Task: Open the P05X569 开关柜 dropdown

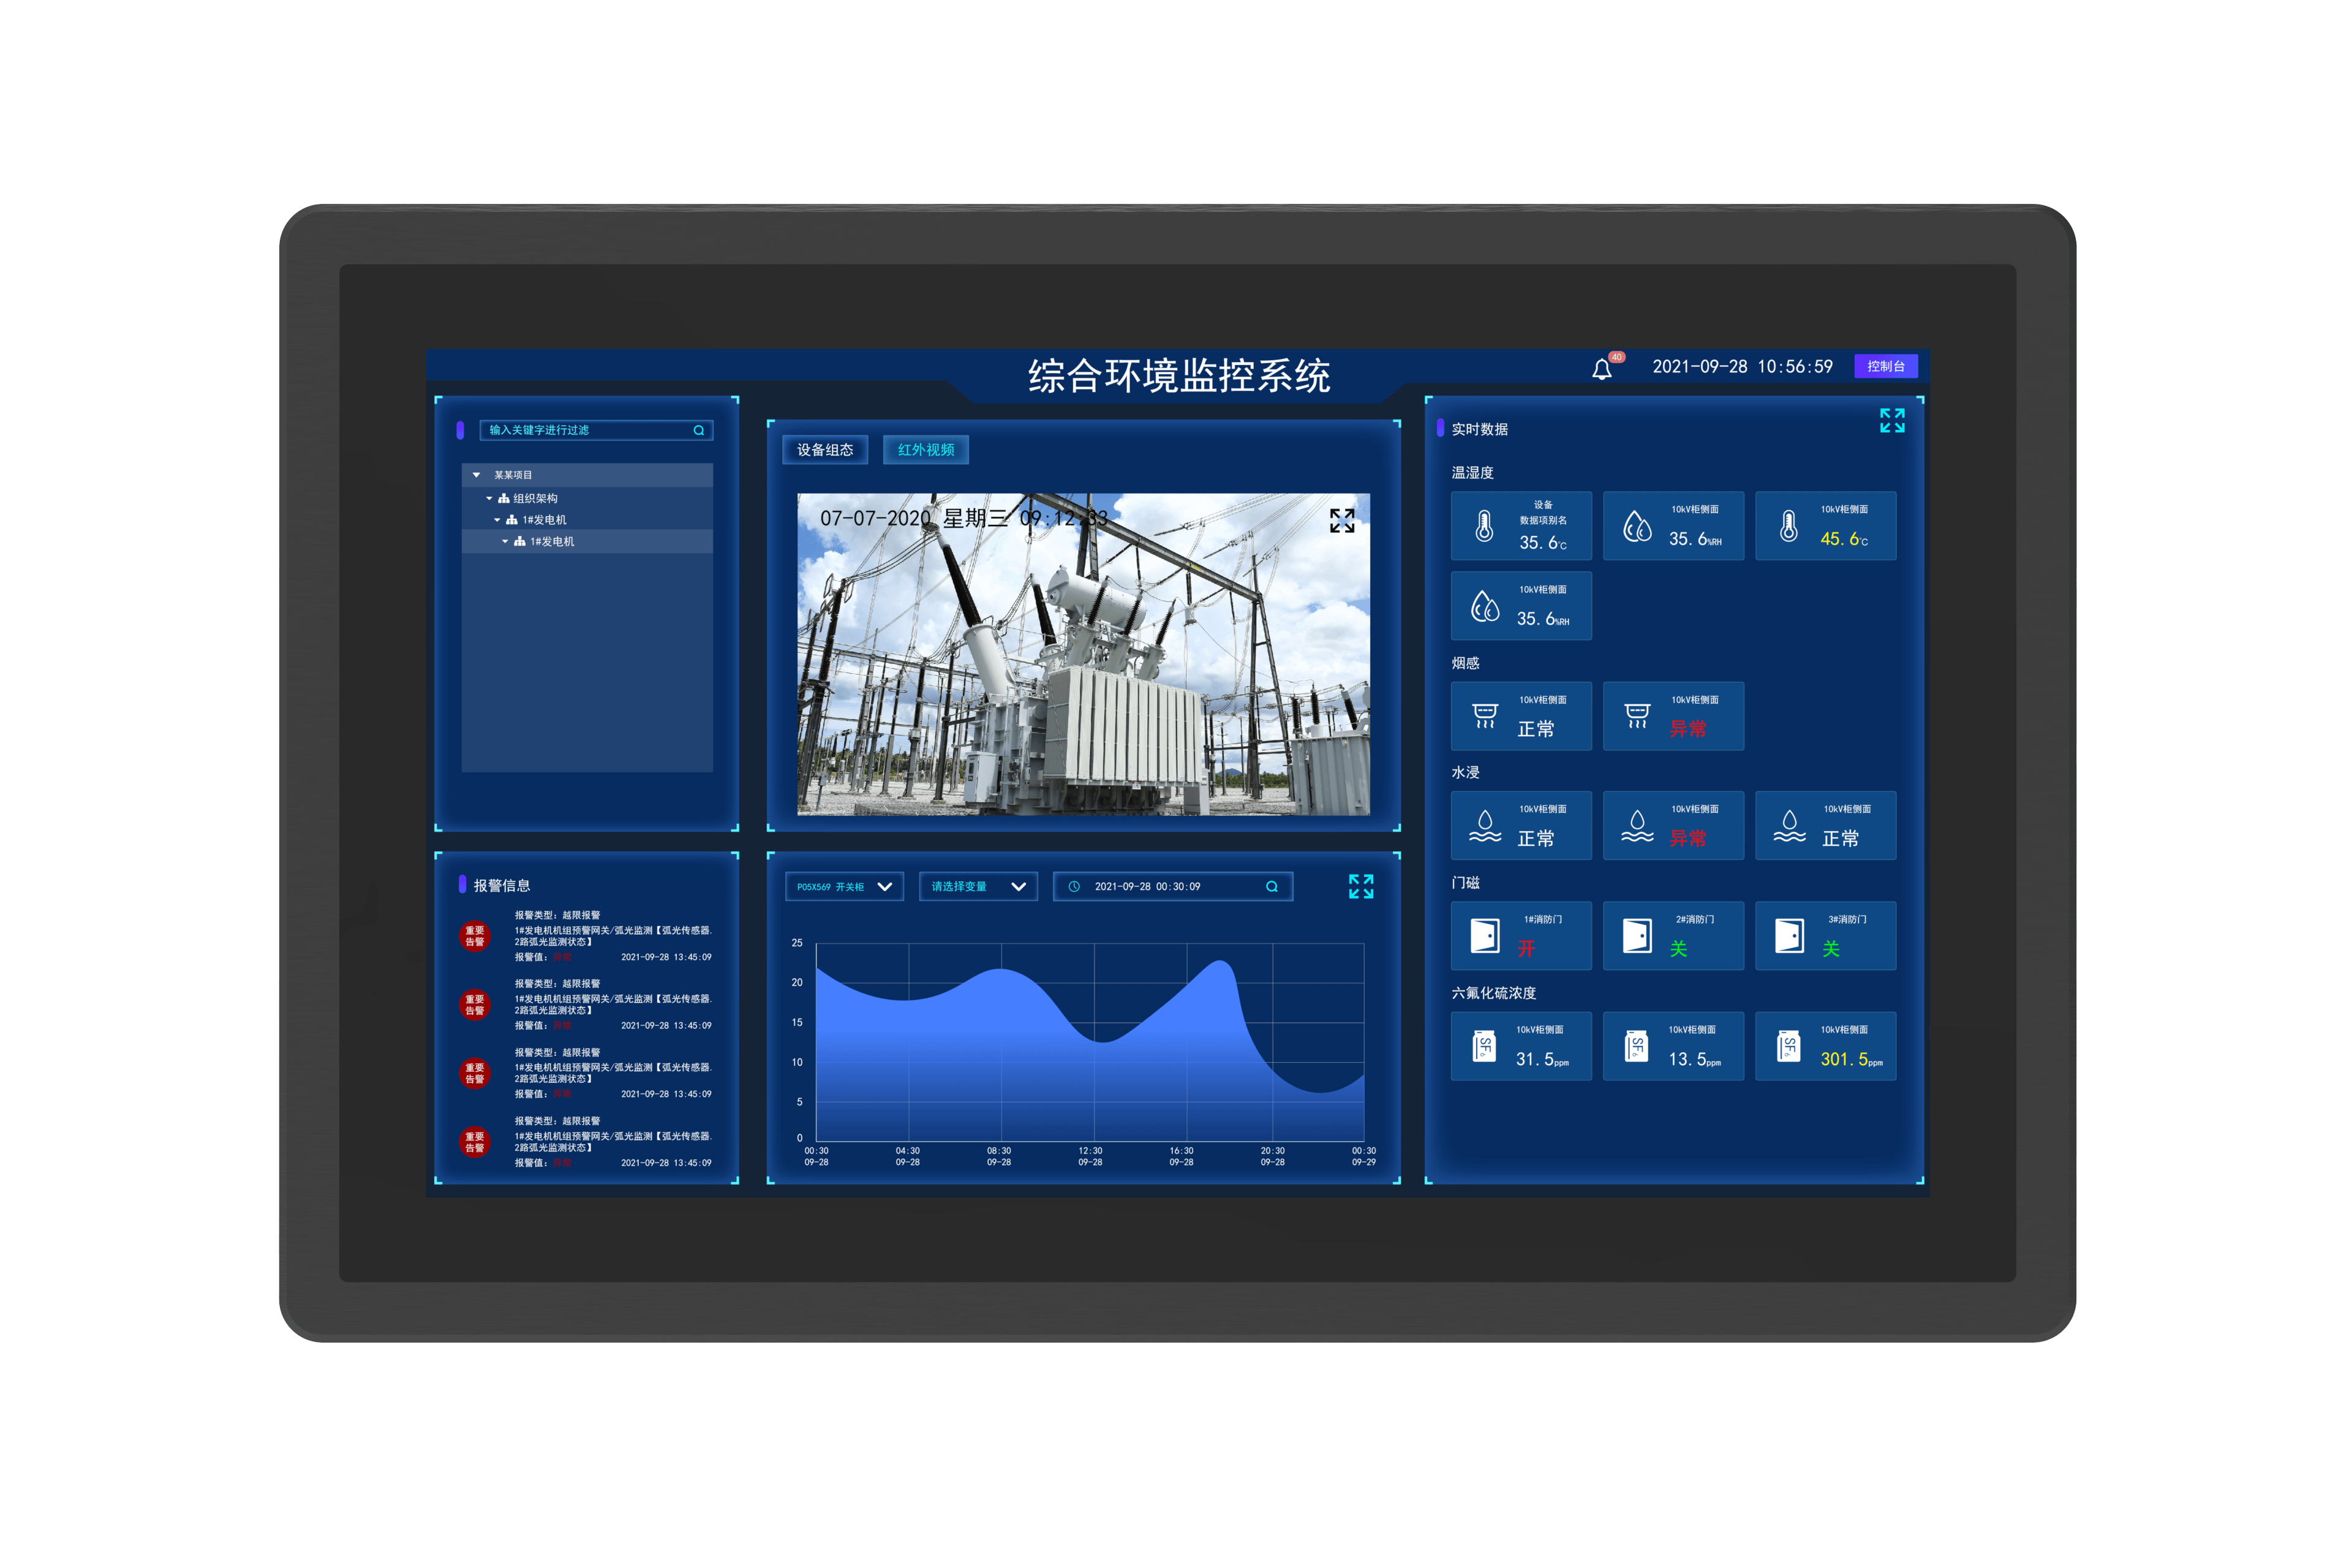Action: 844,886
